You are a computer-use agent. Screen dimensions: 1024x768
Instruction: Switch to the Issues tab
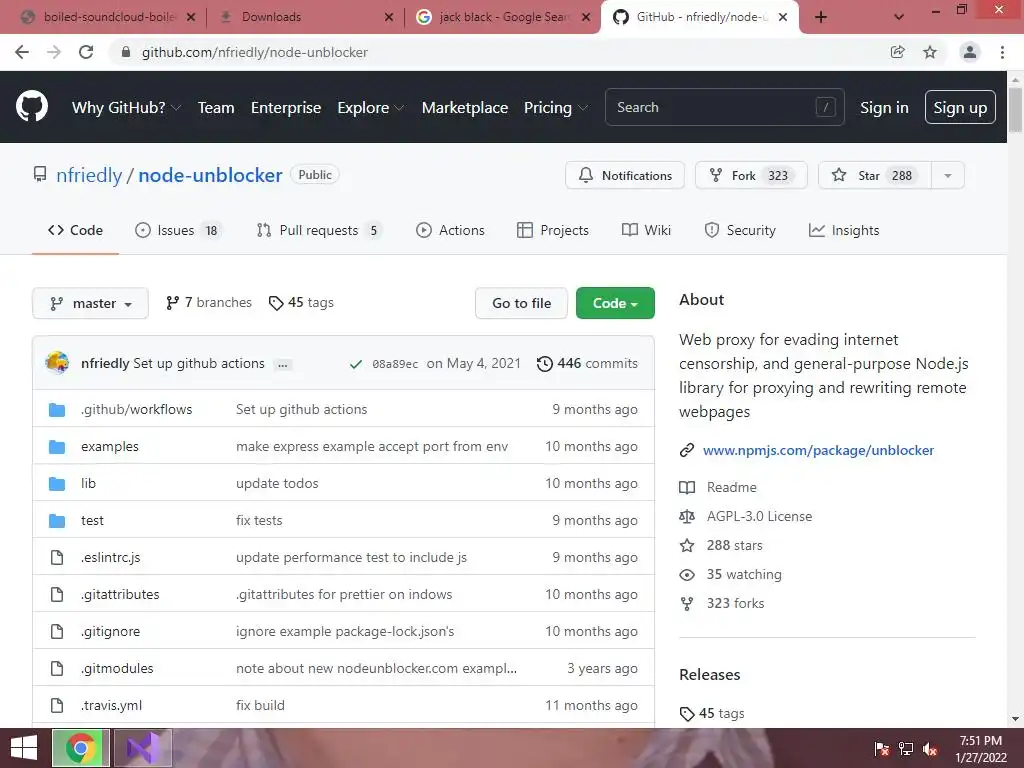(x=178, y=230)
